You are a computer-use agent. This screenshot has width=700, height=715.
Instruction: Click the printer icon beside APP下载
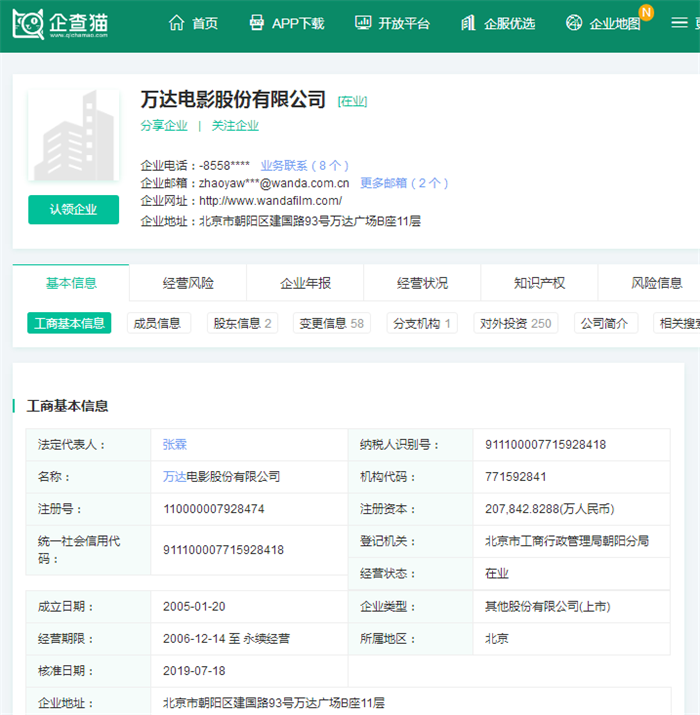(257, 23)
